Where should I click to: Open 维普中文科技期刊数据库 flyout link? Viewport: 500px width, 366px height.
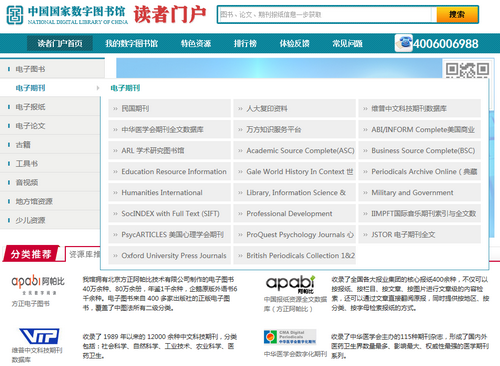click(419, 108)
